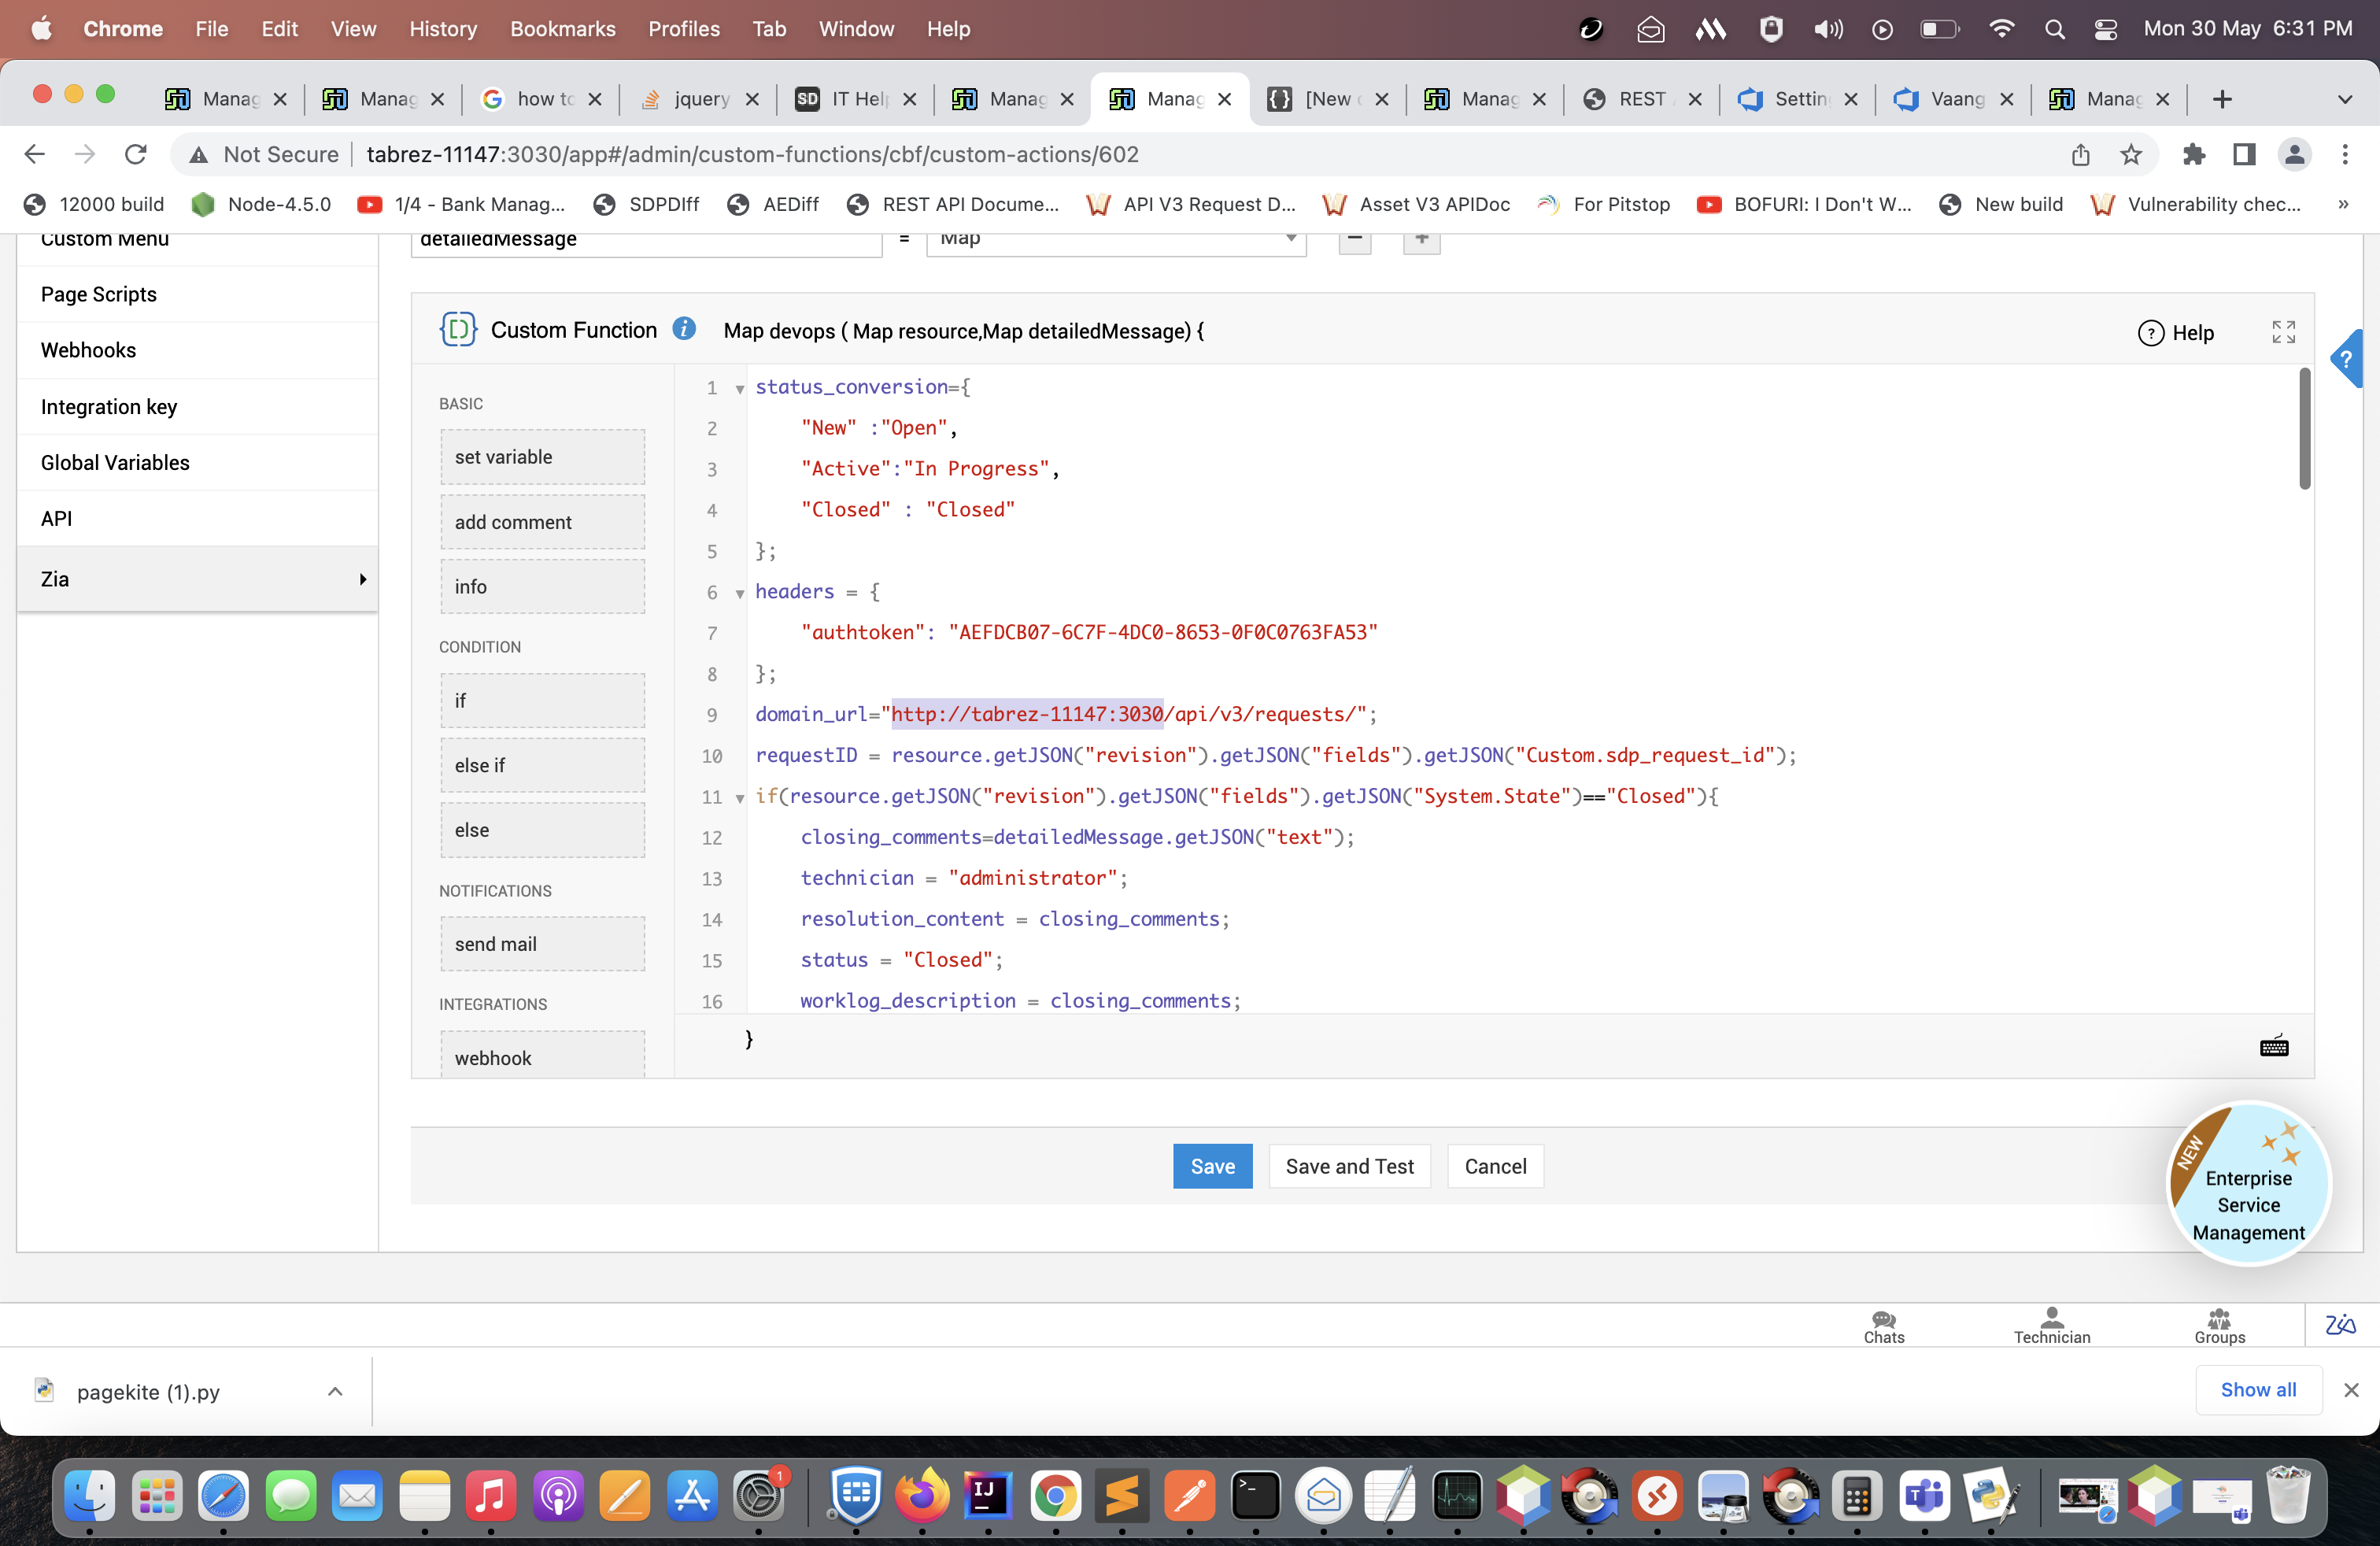The width and height of the screenshot is (2380, 1546).
Task: Fold the if block at line 11
Action: tap(740, 798)
